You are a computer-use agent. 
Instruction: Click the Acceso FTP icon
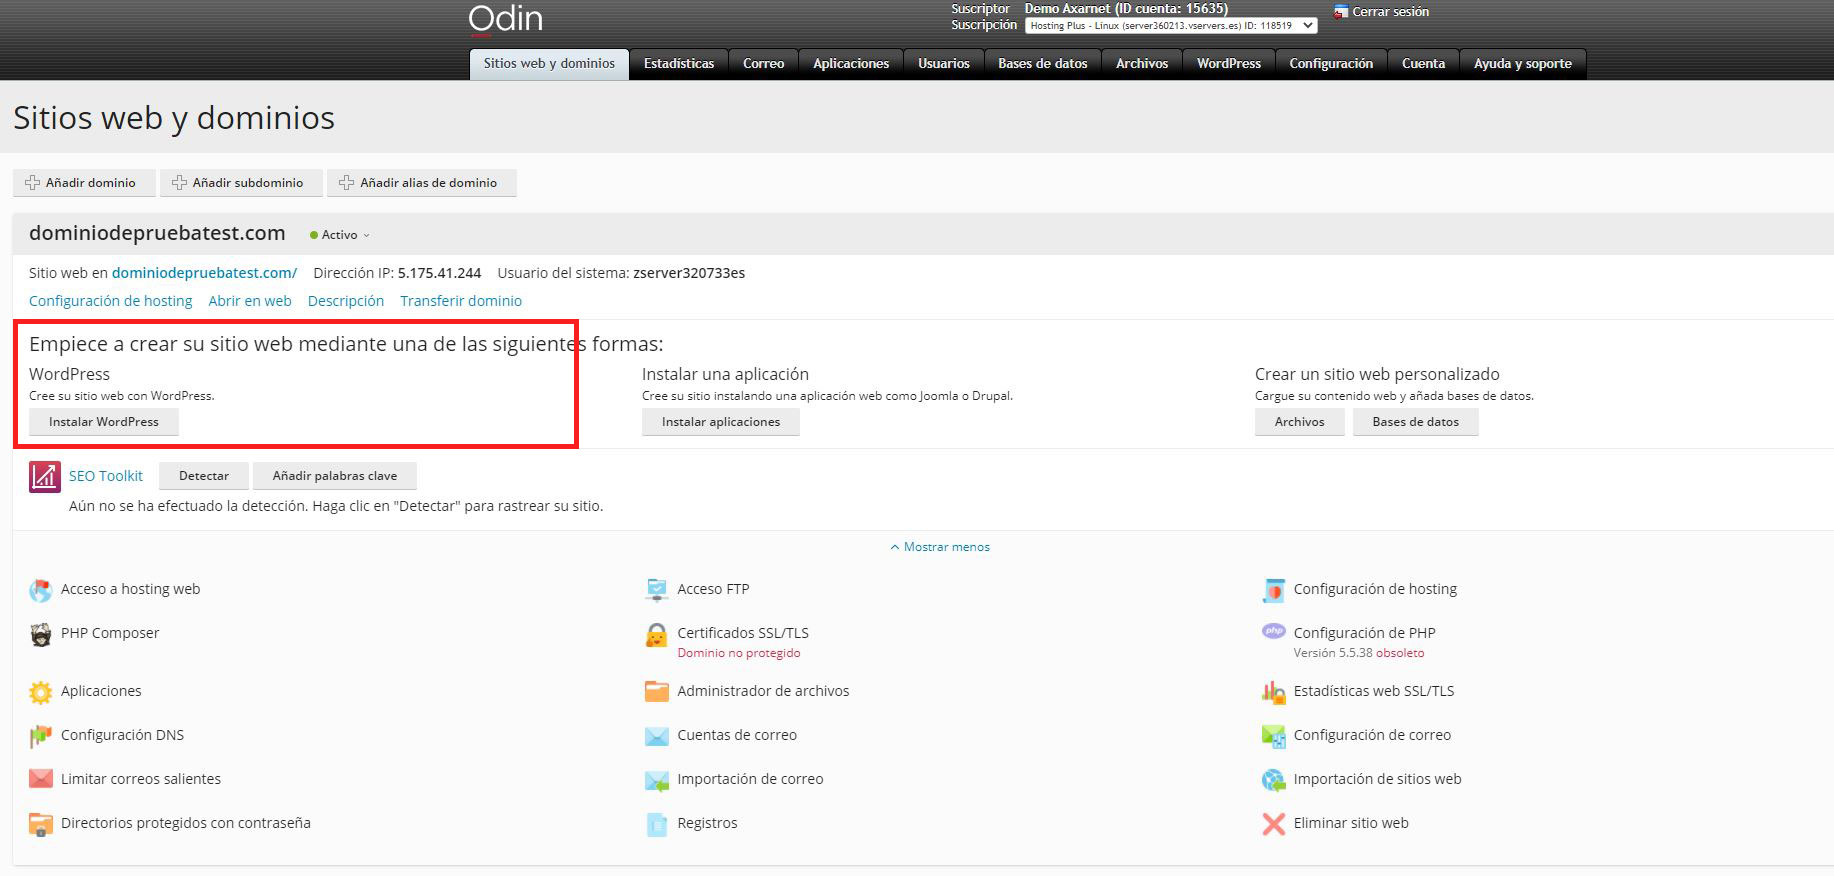point(656,590)
